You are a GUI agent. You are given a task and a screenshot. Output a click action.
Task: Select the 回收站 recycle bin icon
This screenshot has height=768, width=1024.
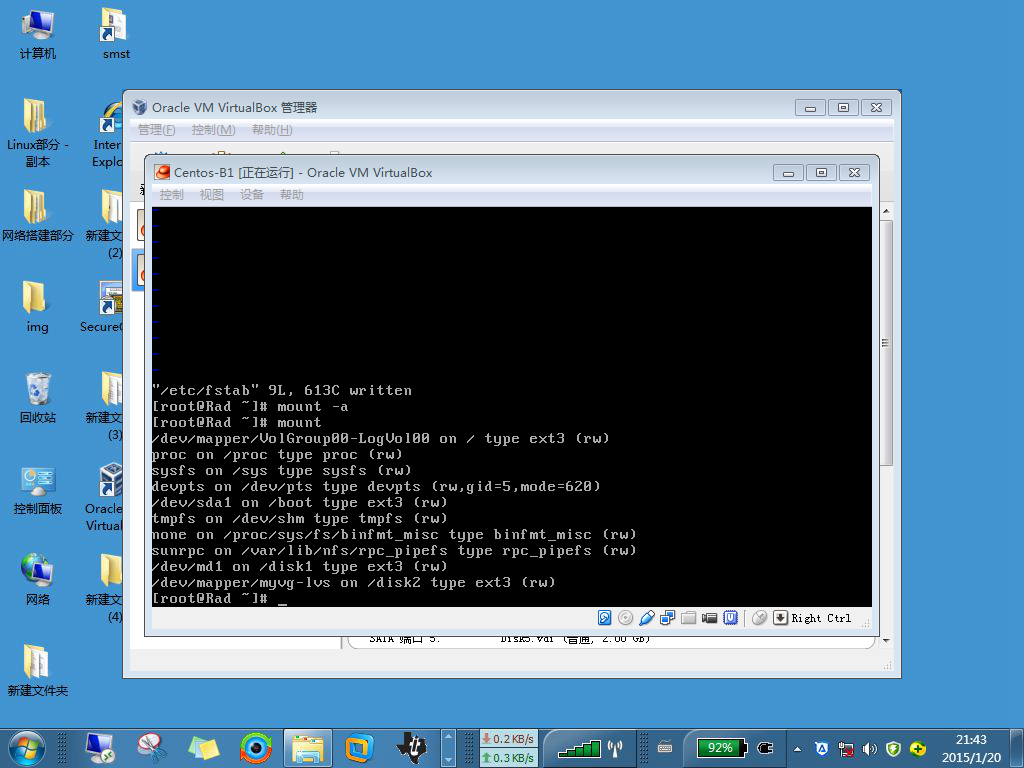click(x=37, y=398)
